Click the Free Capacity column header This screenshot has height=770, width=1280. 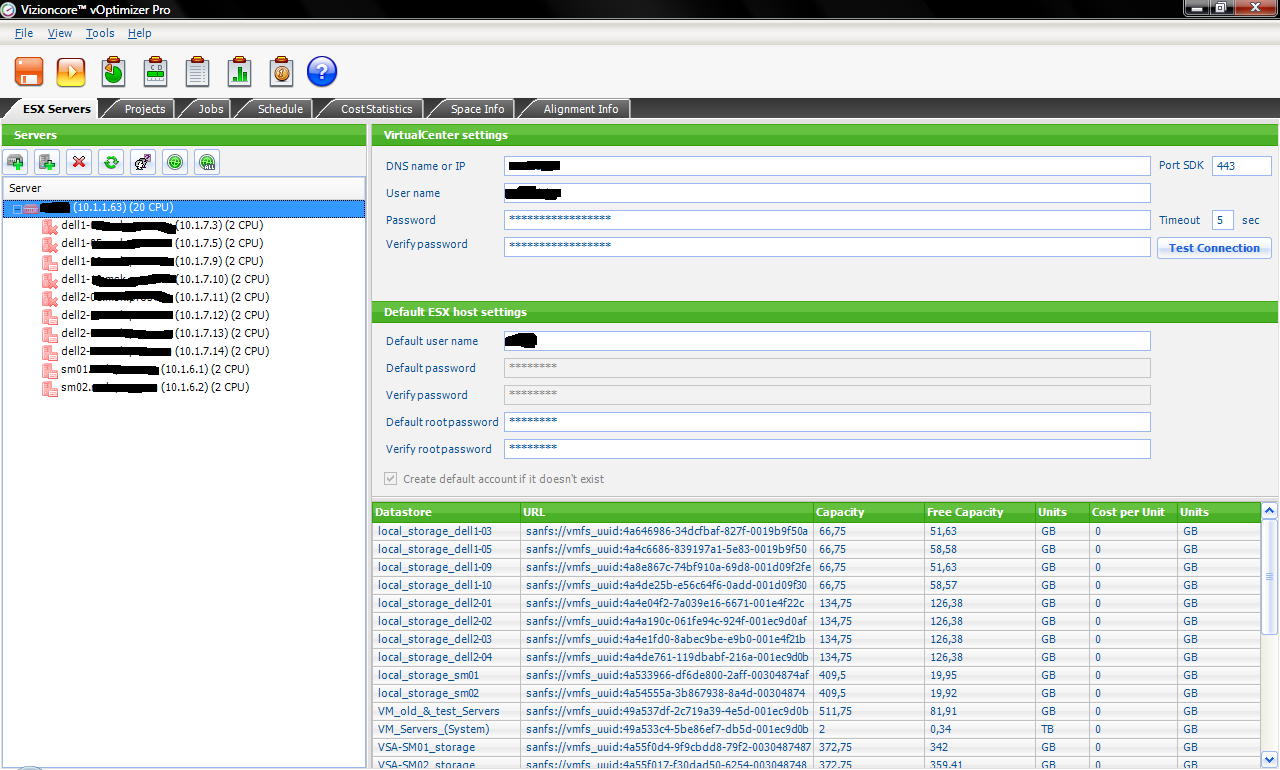[x=964, y=512]
